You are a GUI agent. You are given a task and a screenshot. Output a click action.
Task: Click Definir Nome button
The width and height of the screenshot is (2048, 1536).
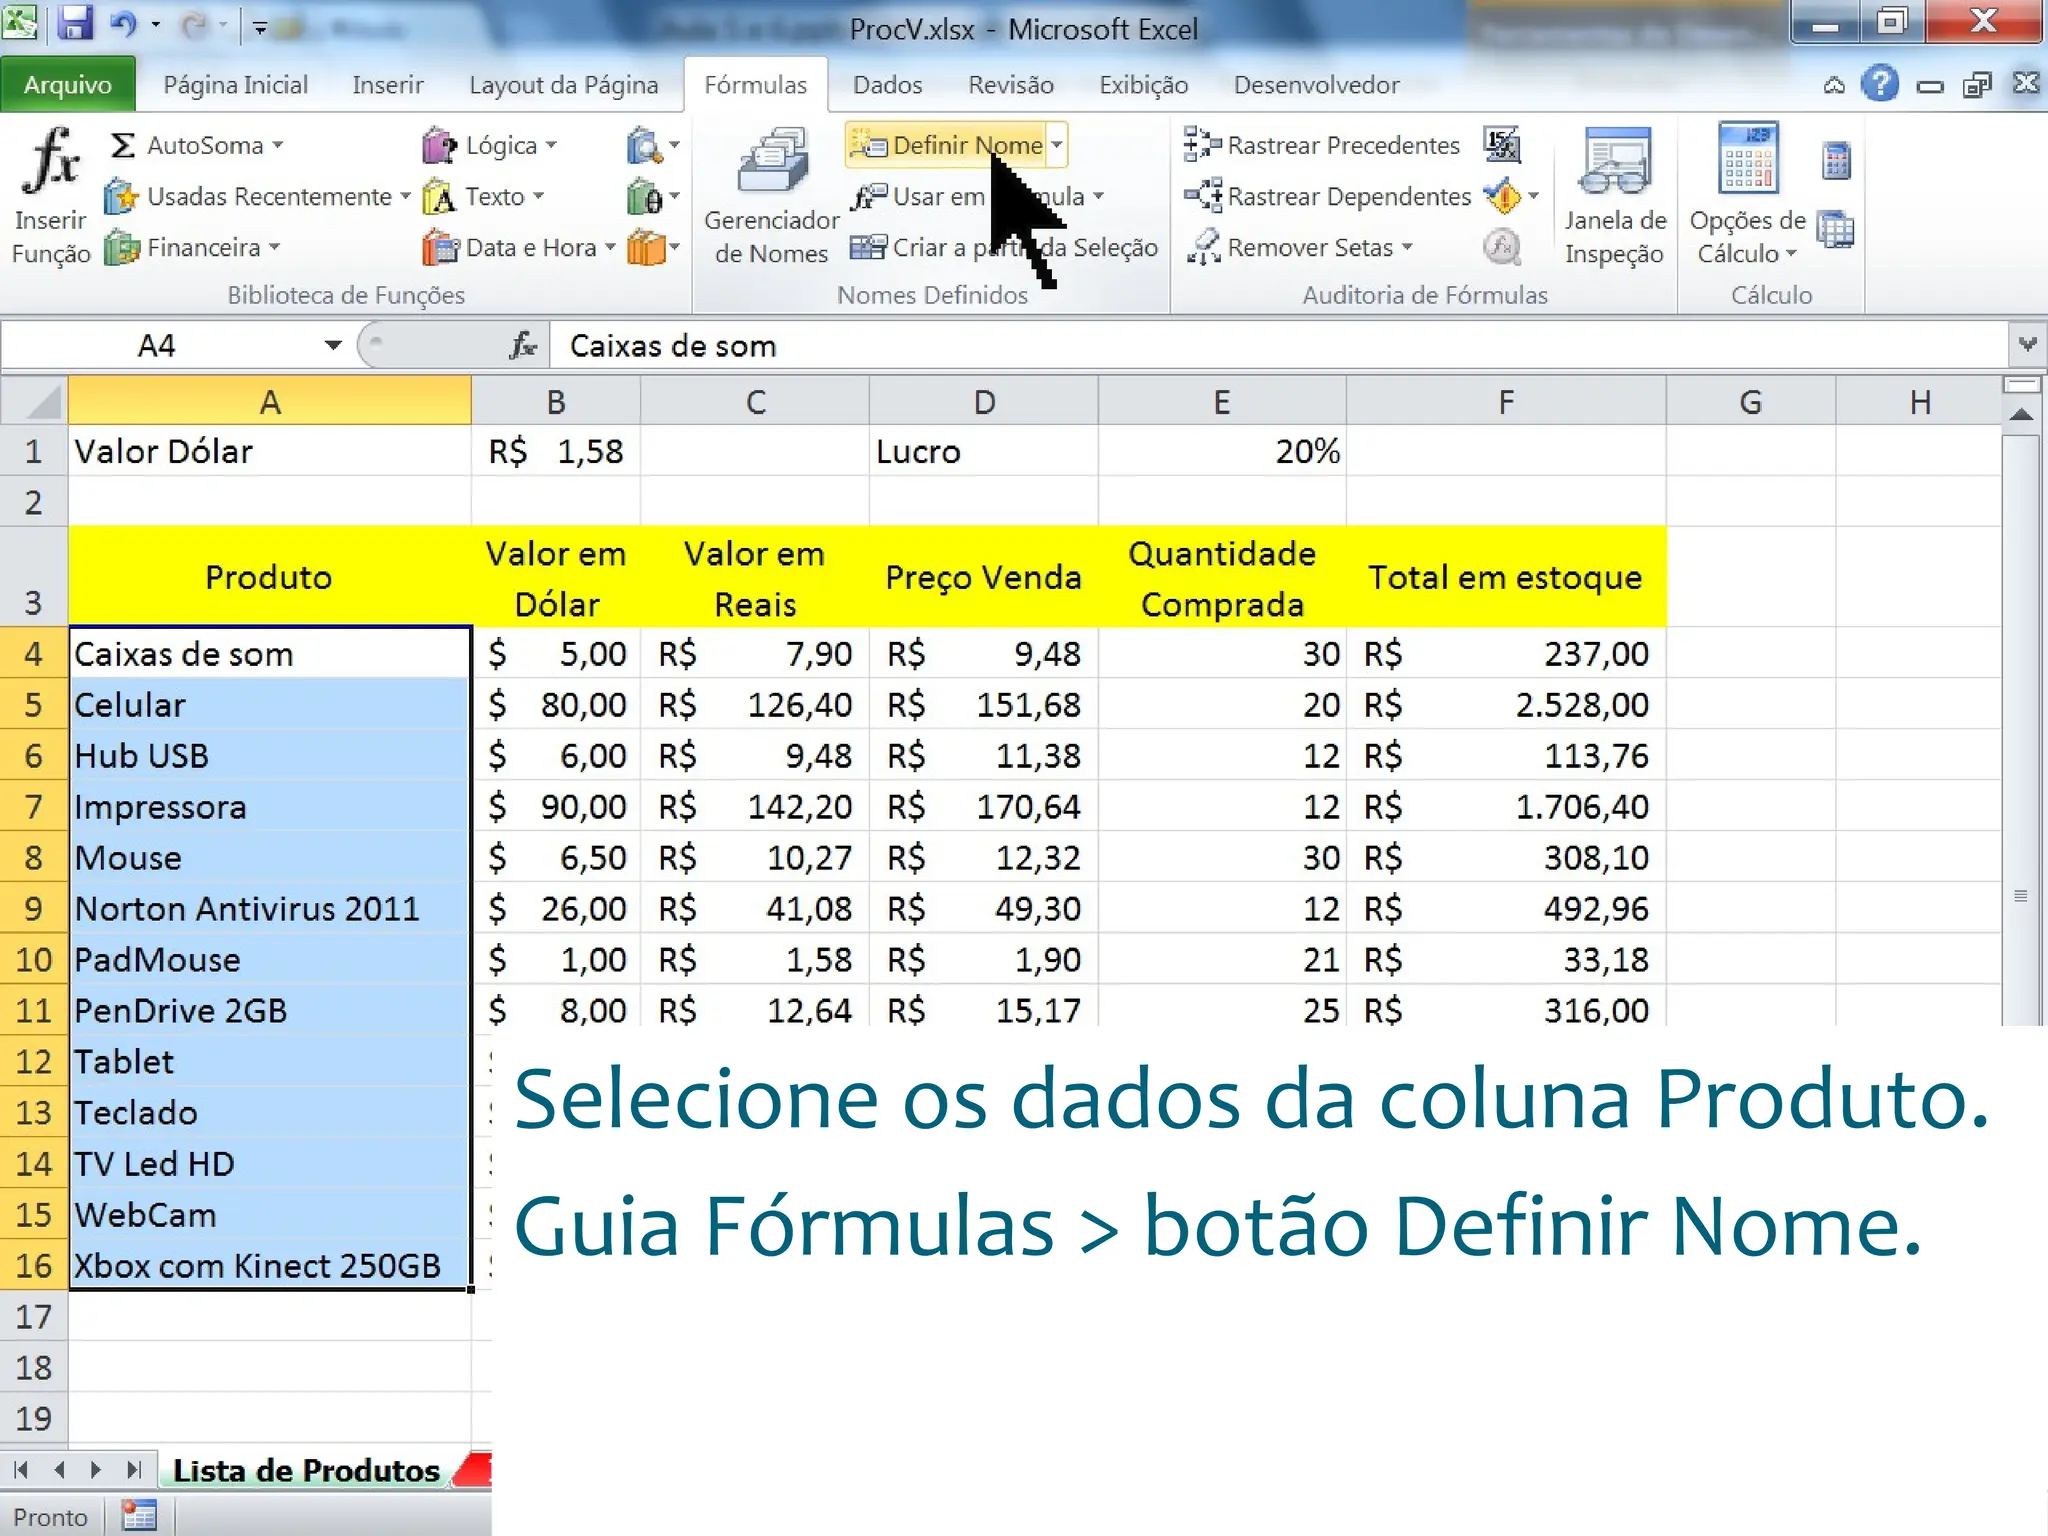coord(946,146)
